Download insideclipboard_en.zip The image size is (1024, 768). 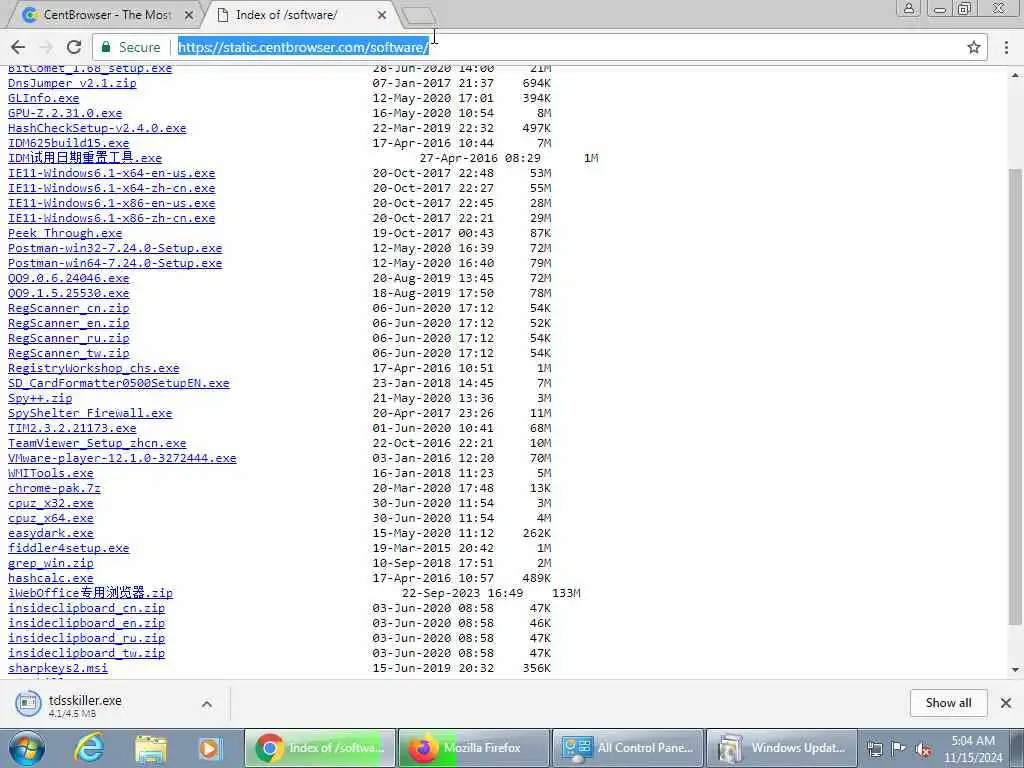(86, 624)
